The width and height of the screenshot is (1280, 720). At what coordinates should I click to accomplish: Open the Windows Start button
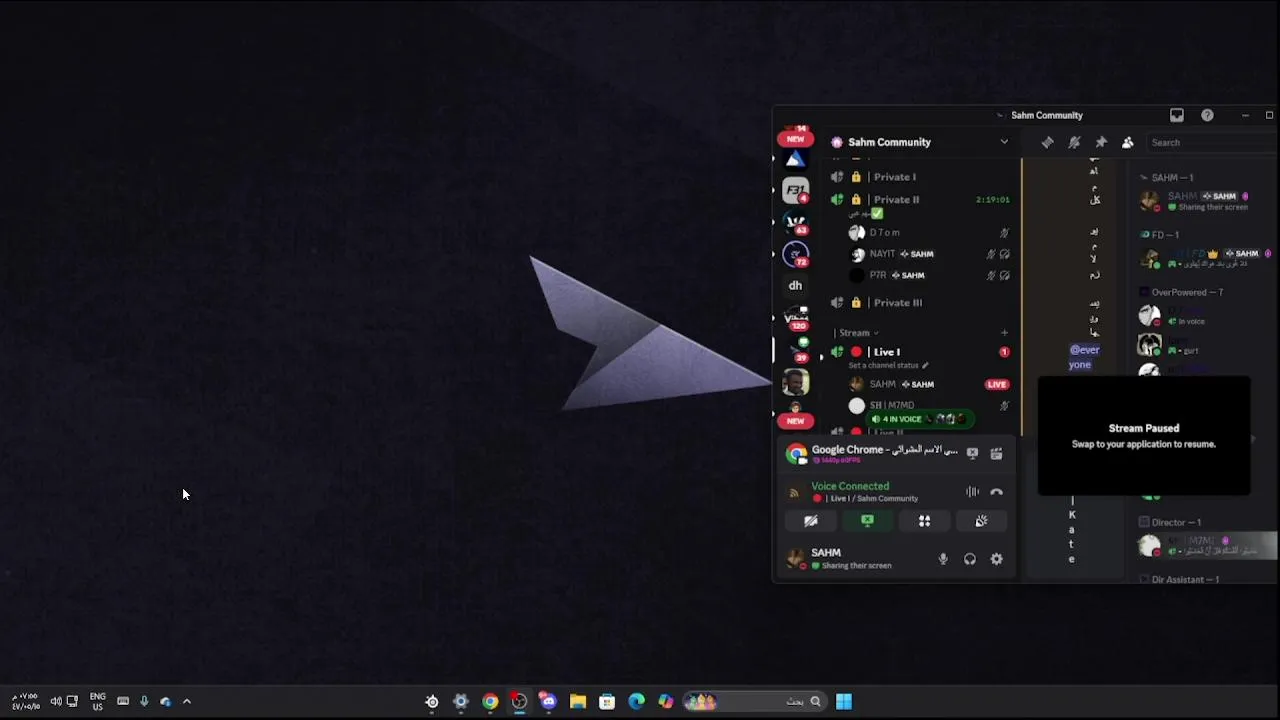pyautogui.click(x=844, y=702)
